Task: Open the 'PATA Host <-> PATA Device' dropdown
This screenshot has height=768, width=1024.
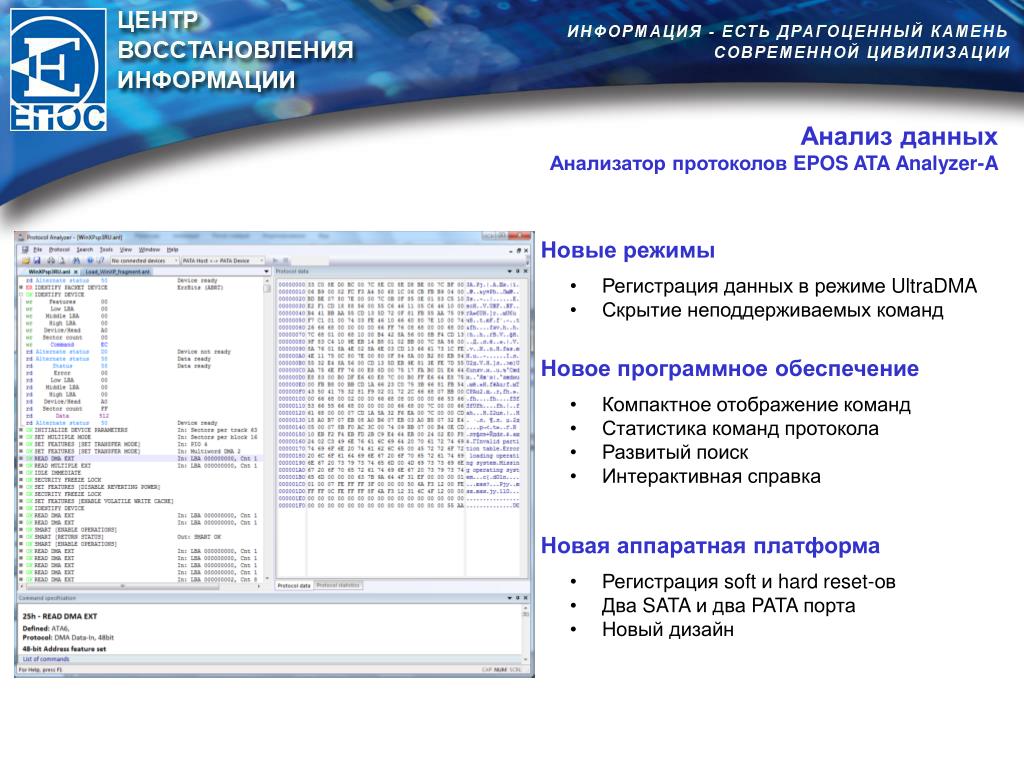Action: (x=223, y=261)
